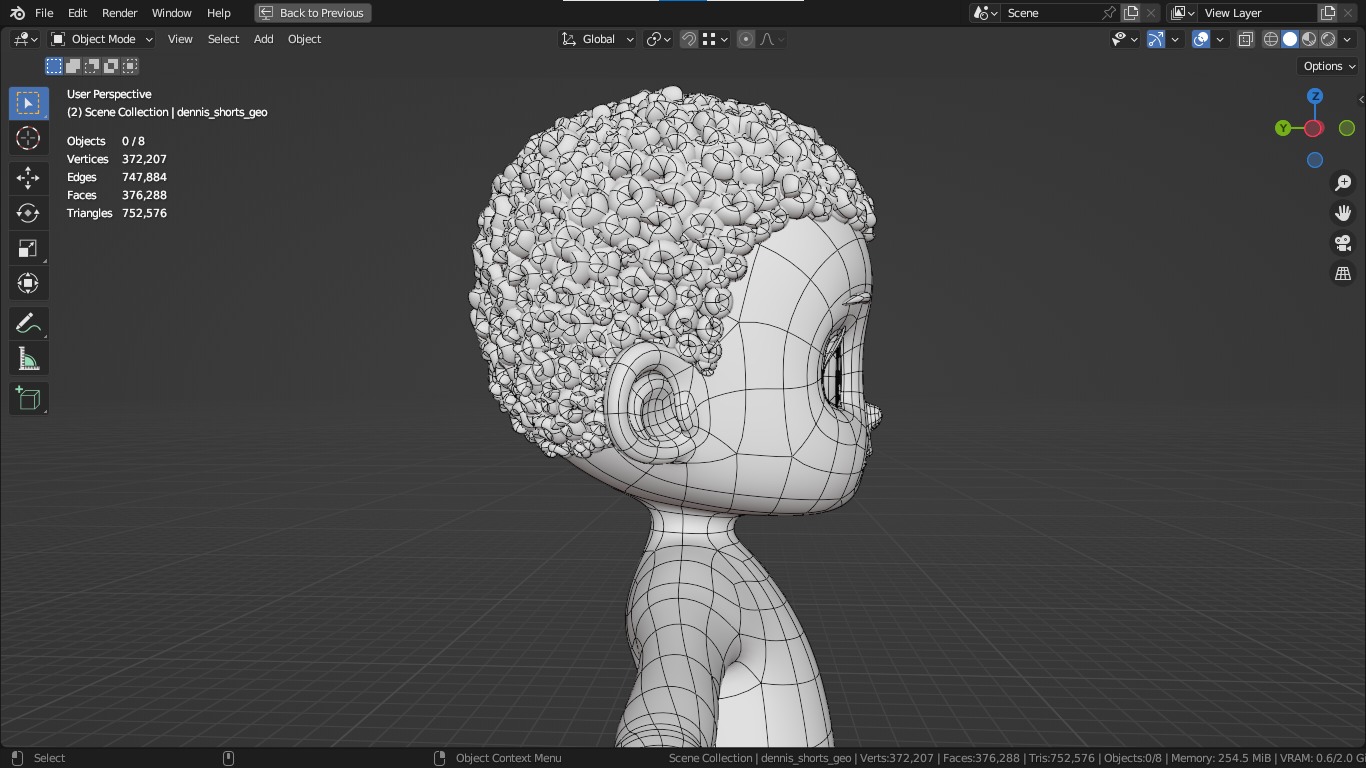Click the Scene name field

tap(1050, 13)
